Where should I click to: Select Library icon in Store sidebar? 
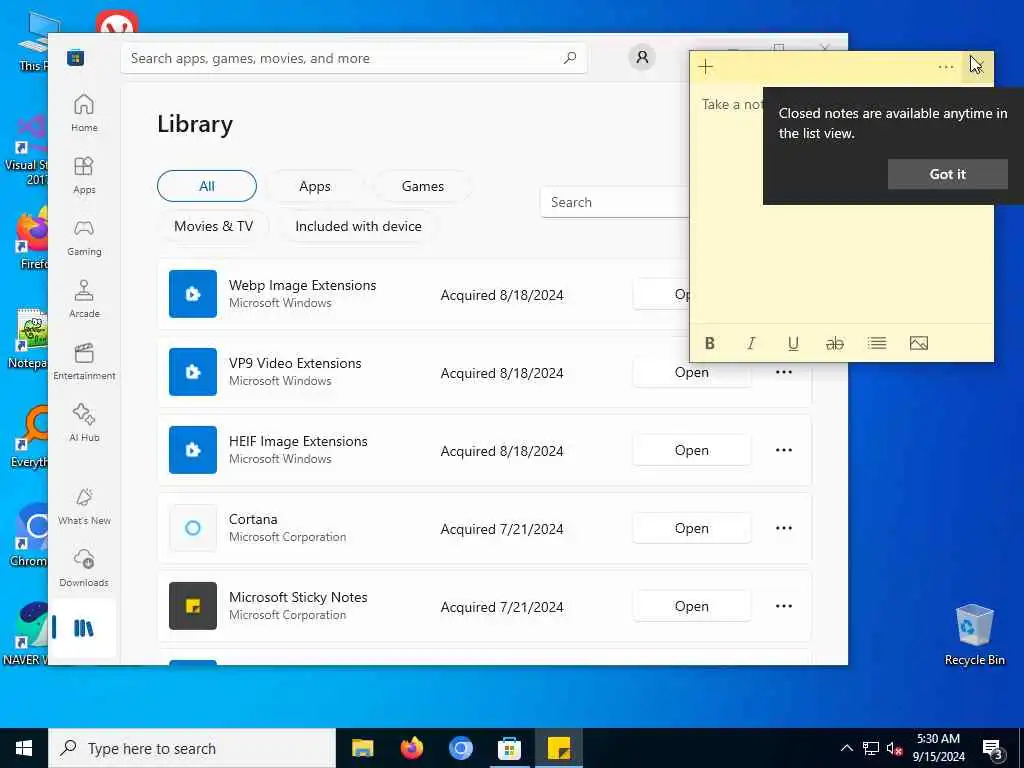coord(84,628)
